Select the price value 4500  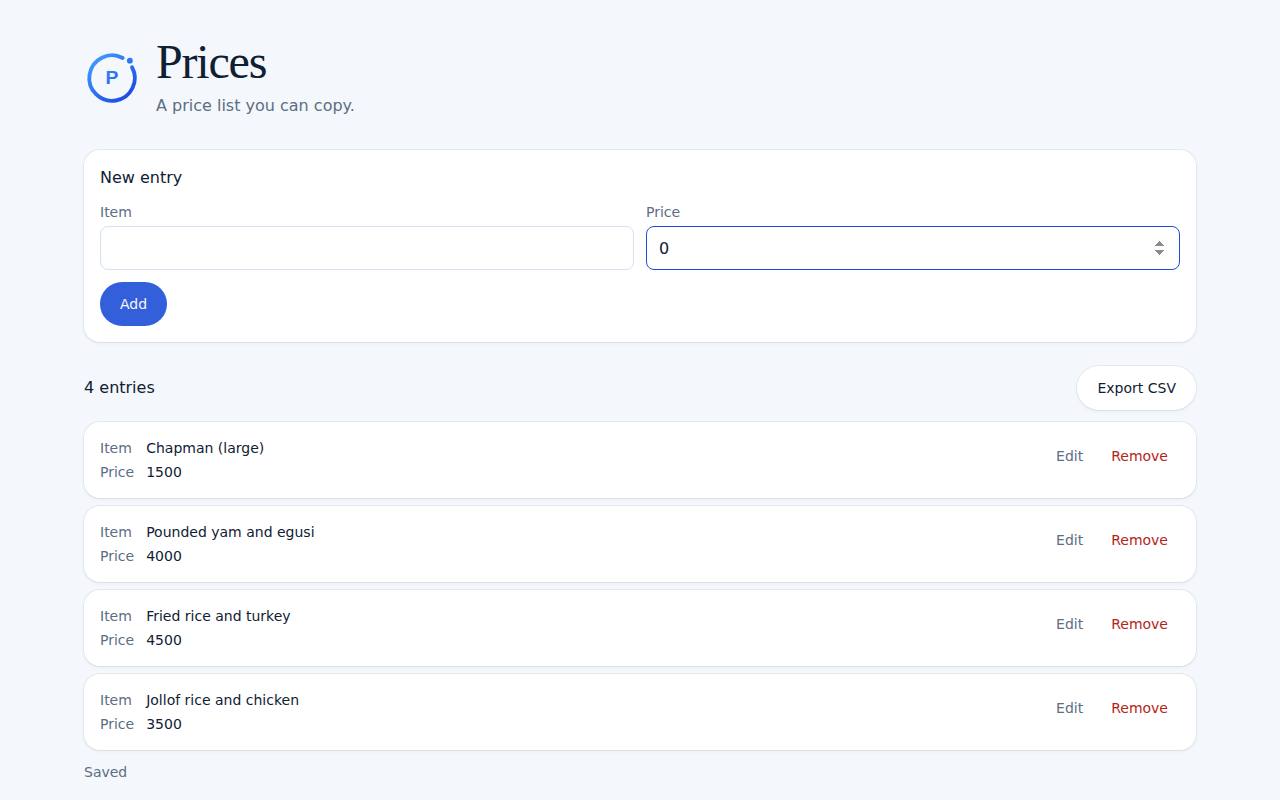pyautogui.click(x=164, y=640)
